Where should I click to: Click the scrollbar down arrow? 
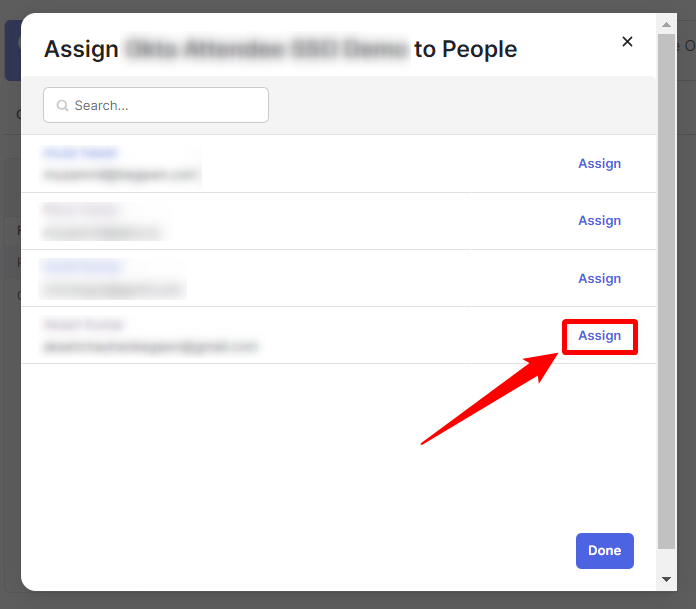[x=666, y=579]
